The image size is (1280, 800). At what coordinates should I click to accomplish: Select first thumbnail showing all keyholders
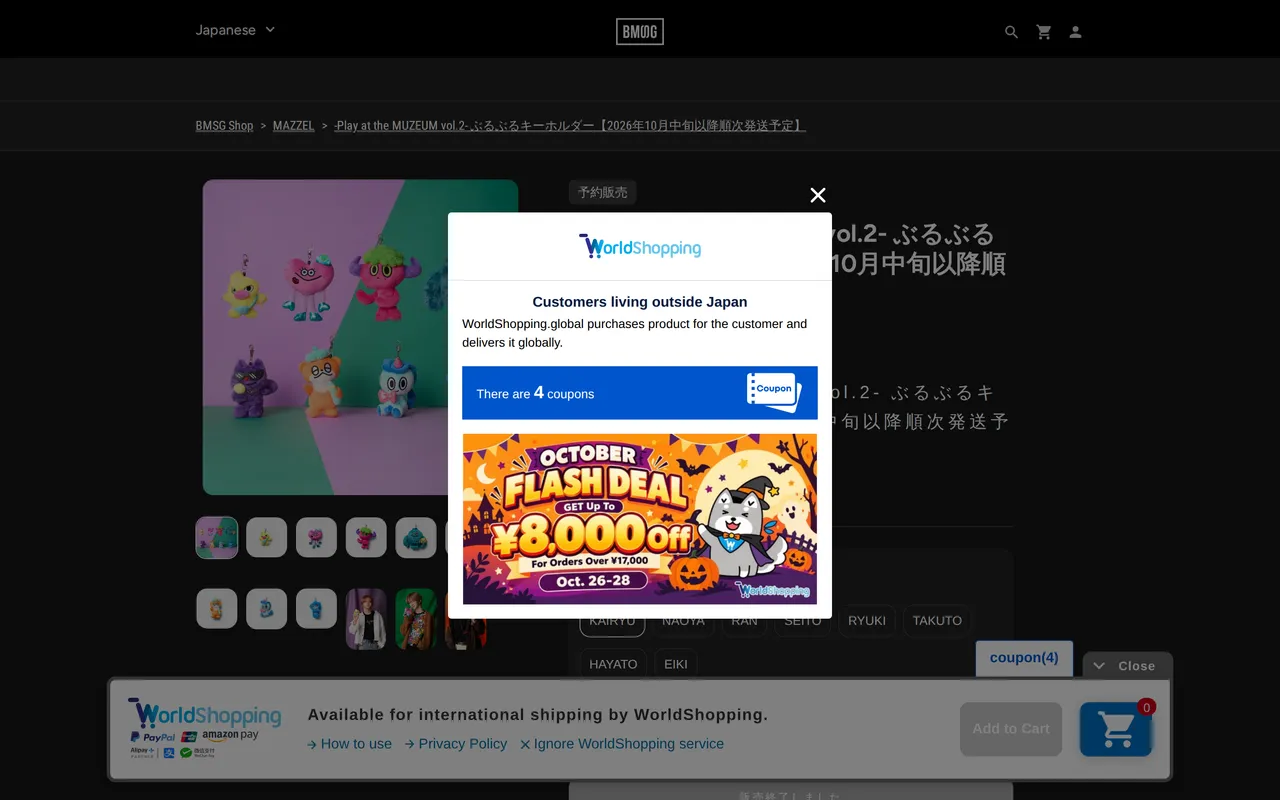[x=217, y=538]
